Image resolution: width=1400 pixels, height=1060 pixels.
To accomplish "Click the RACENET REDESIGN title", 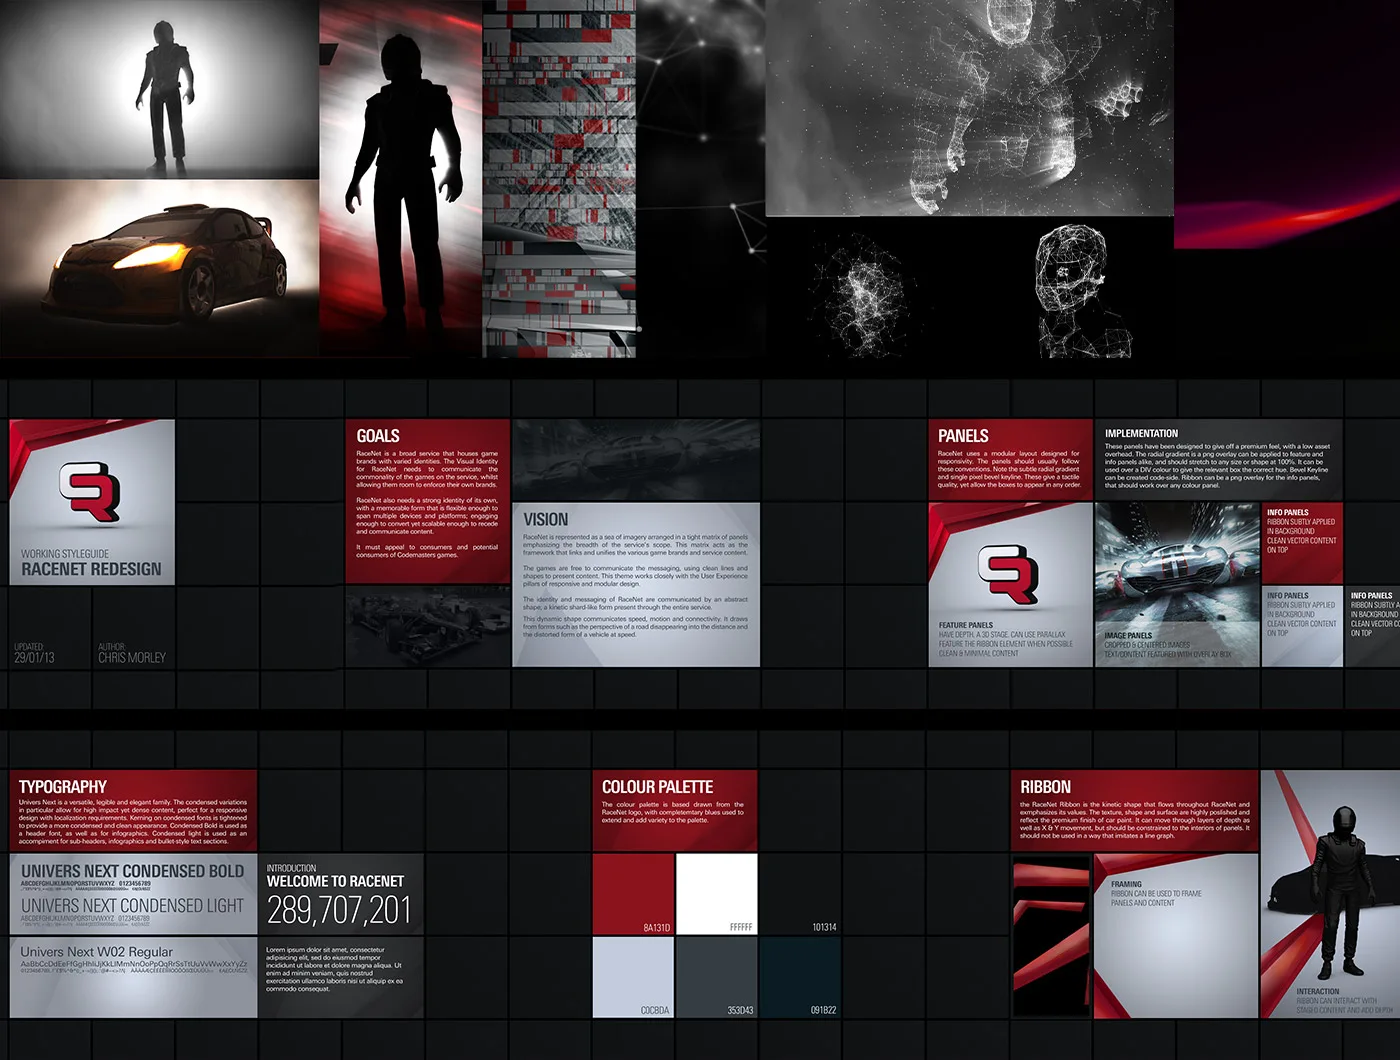I will point(91,569).
